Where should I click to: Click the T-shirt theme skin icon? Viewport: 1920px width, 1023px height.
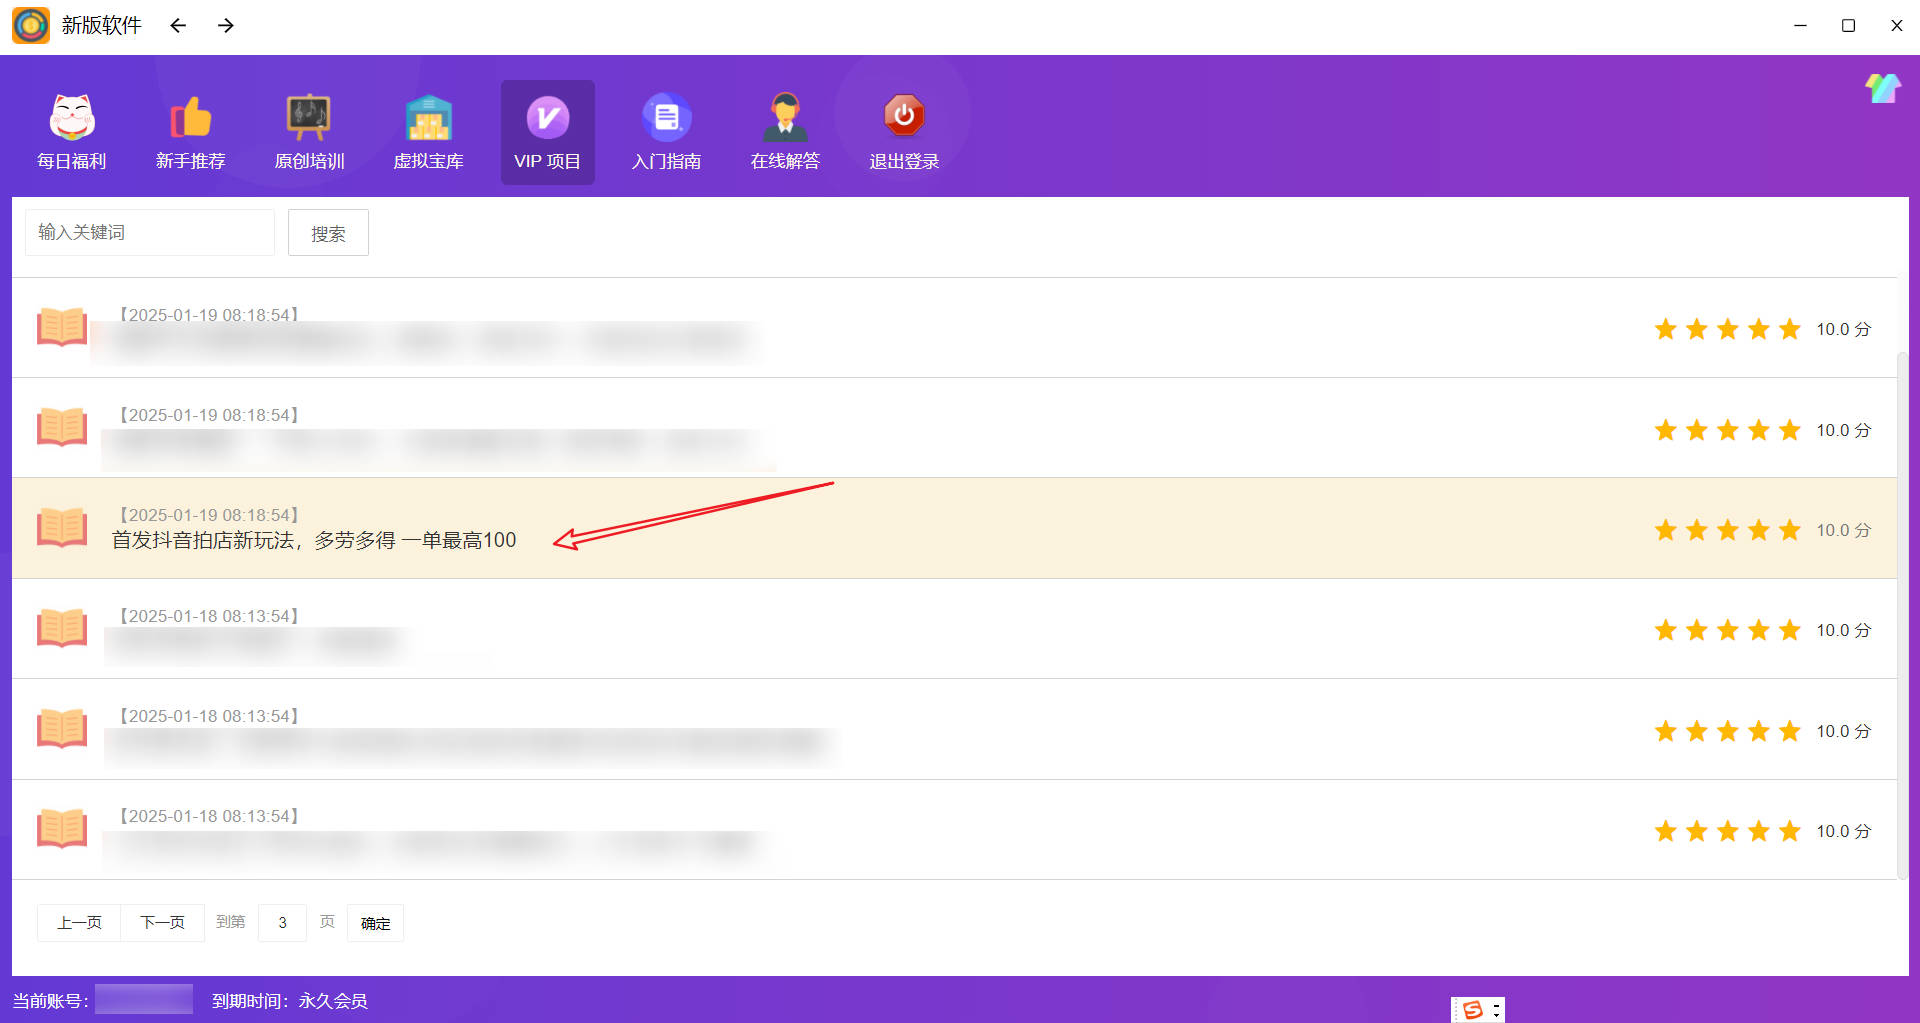[x=1881, y=88]
